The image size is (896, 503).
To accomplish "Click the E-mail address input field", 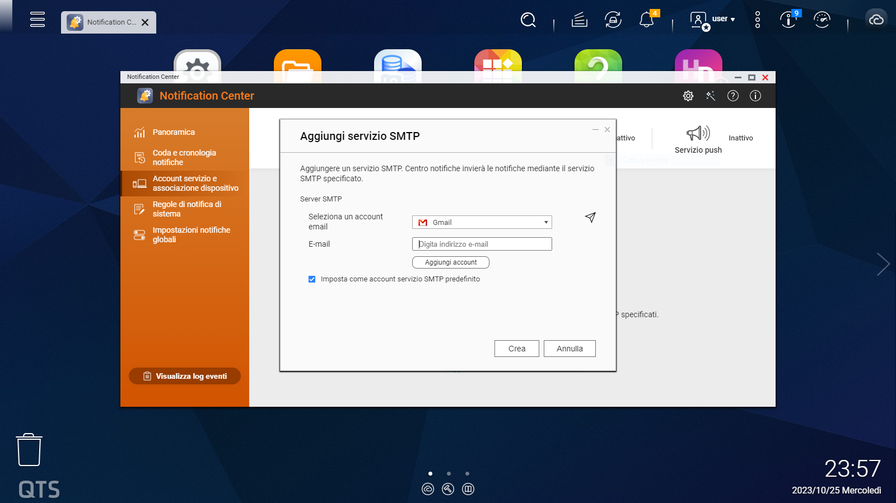I will 482,244.
